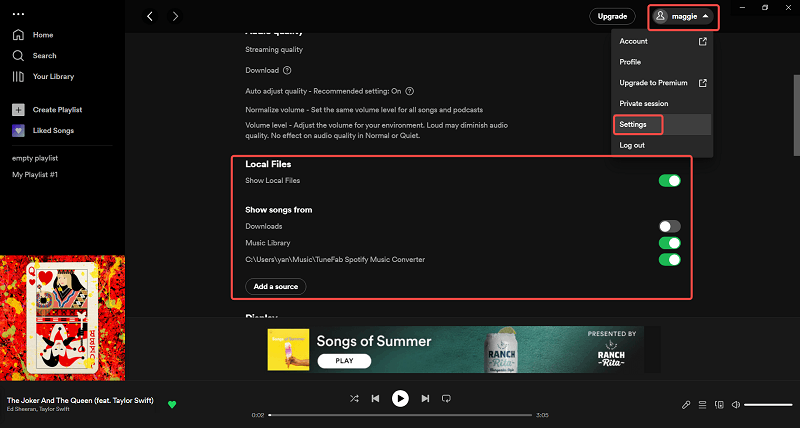The image size is (800, 428).
Task: Skip to the previous track
Action: [x=376, y=398]
